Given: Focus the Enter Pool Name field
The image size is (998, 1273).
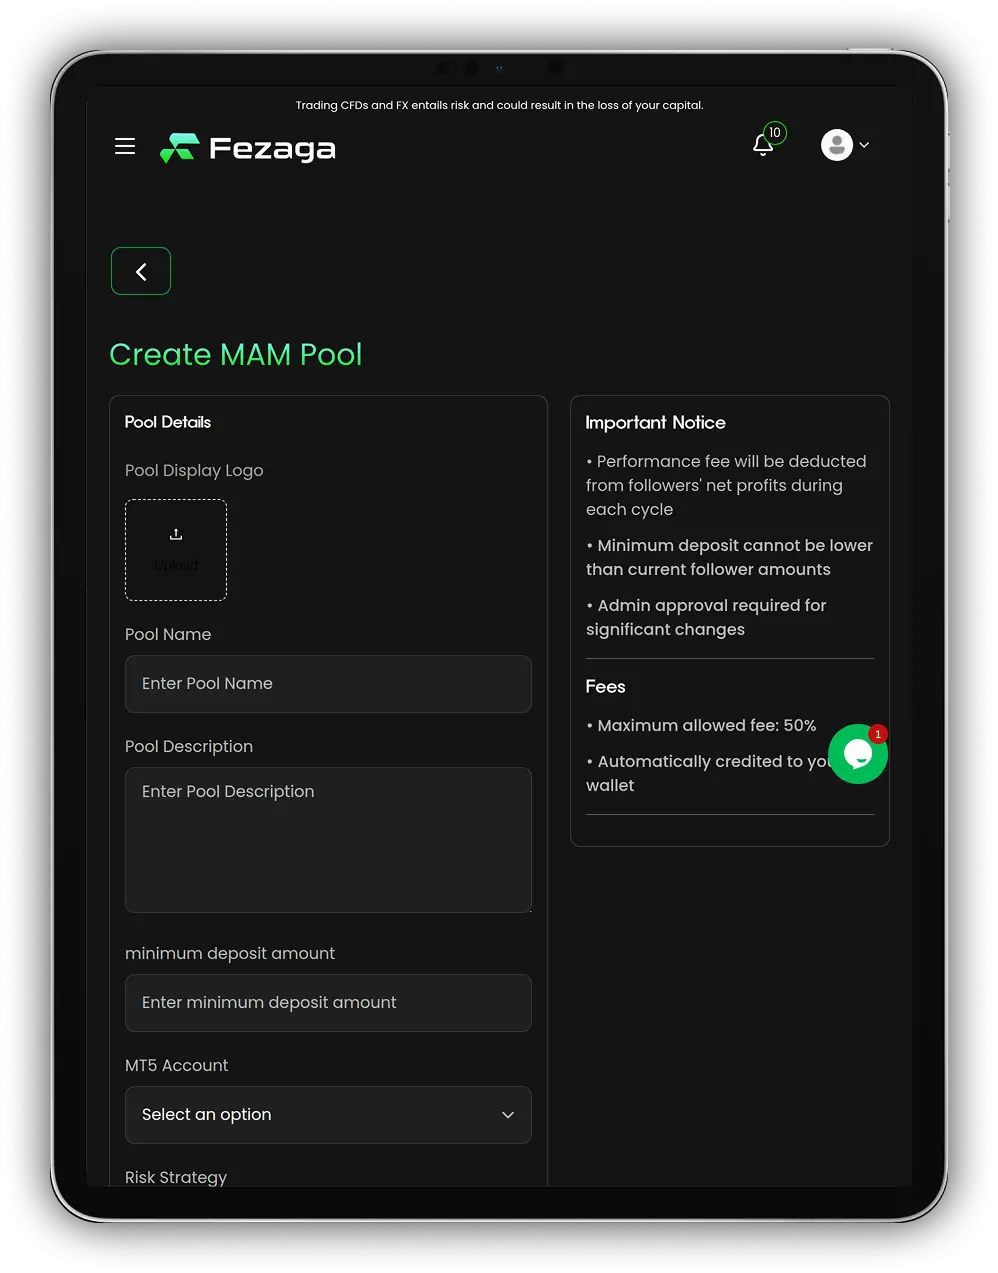Looking at the screenshot, I should 328,684.
